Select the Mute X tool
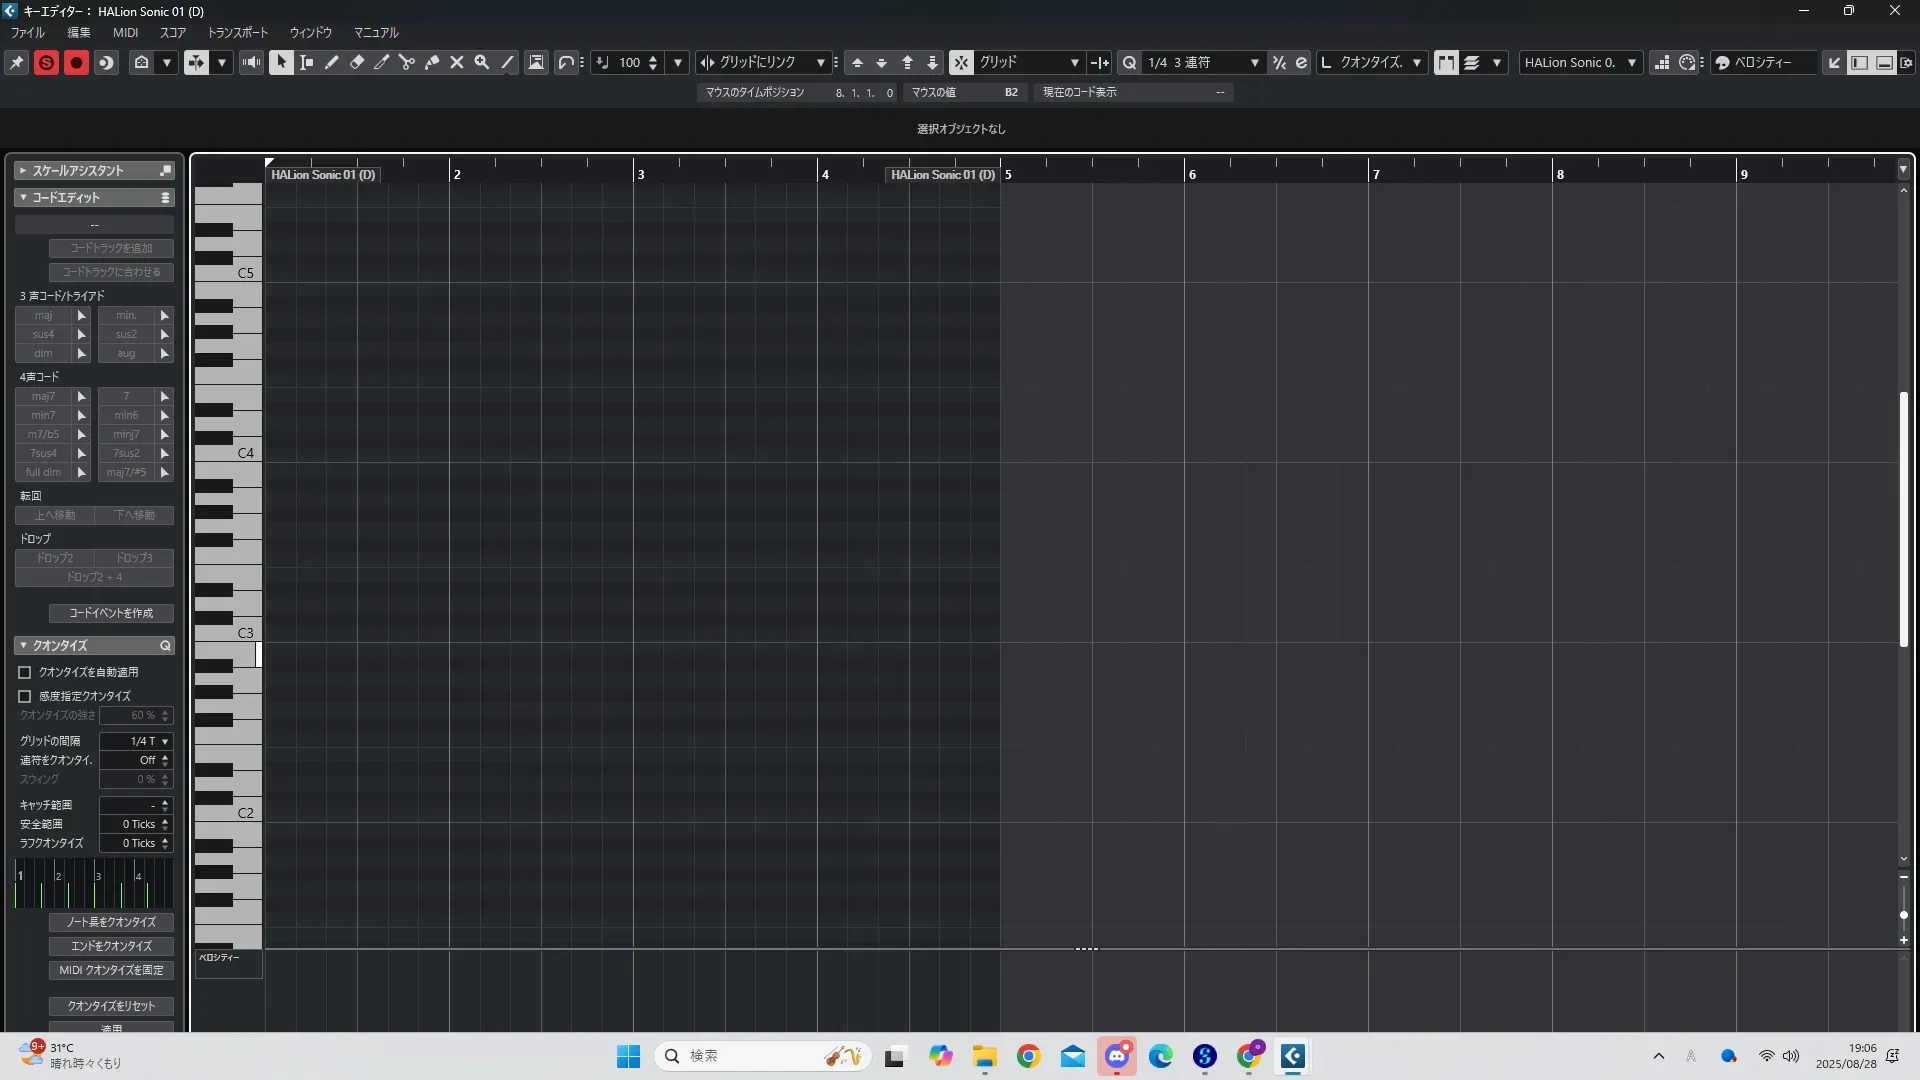Viewport: 1920px width, 1080px height. 457,62
